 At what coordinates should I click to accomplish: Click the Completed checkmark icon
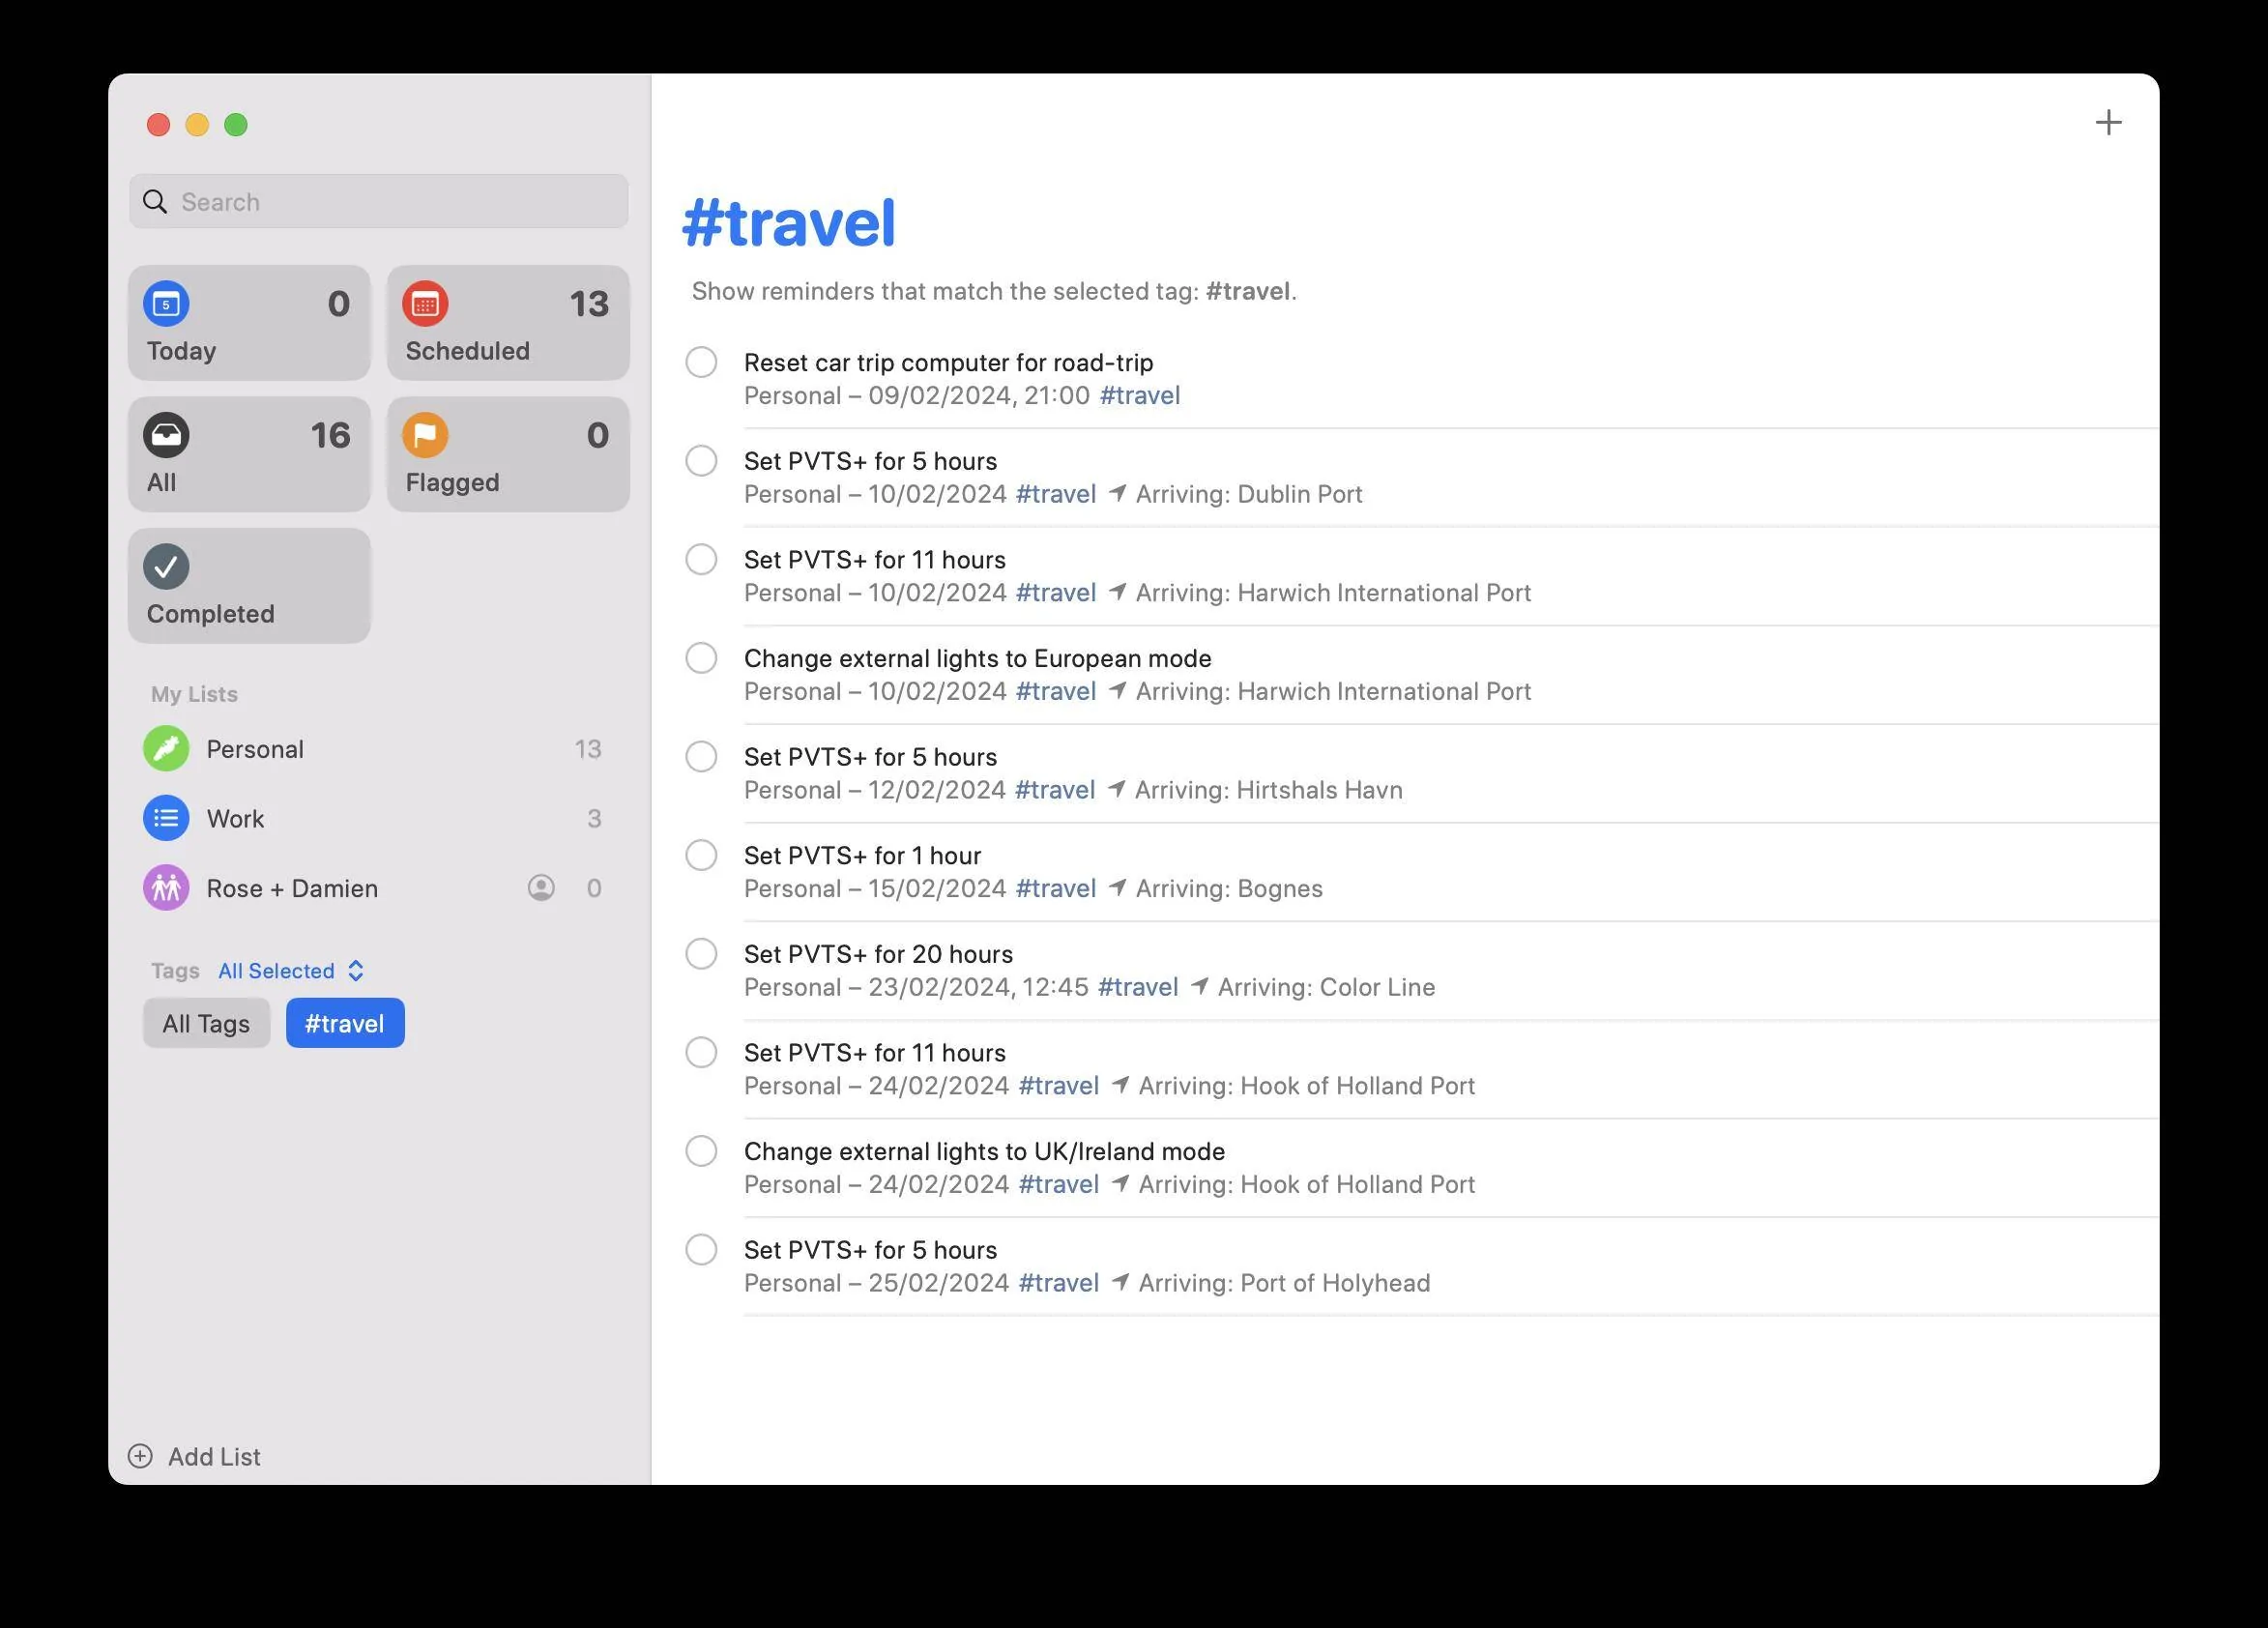click(166, 567)
